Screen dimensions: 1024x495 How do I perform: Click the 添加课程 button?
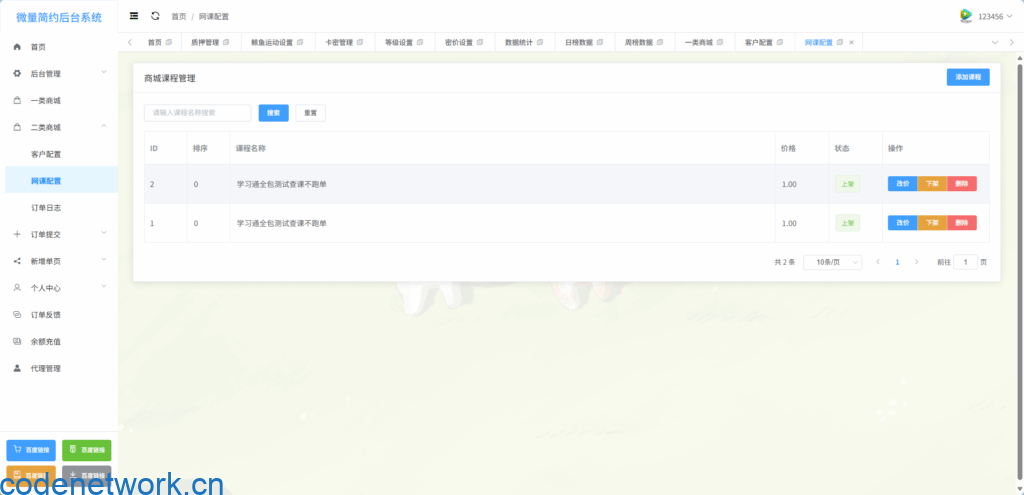click(x=967, y=77)
